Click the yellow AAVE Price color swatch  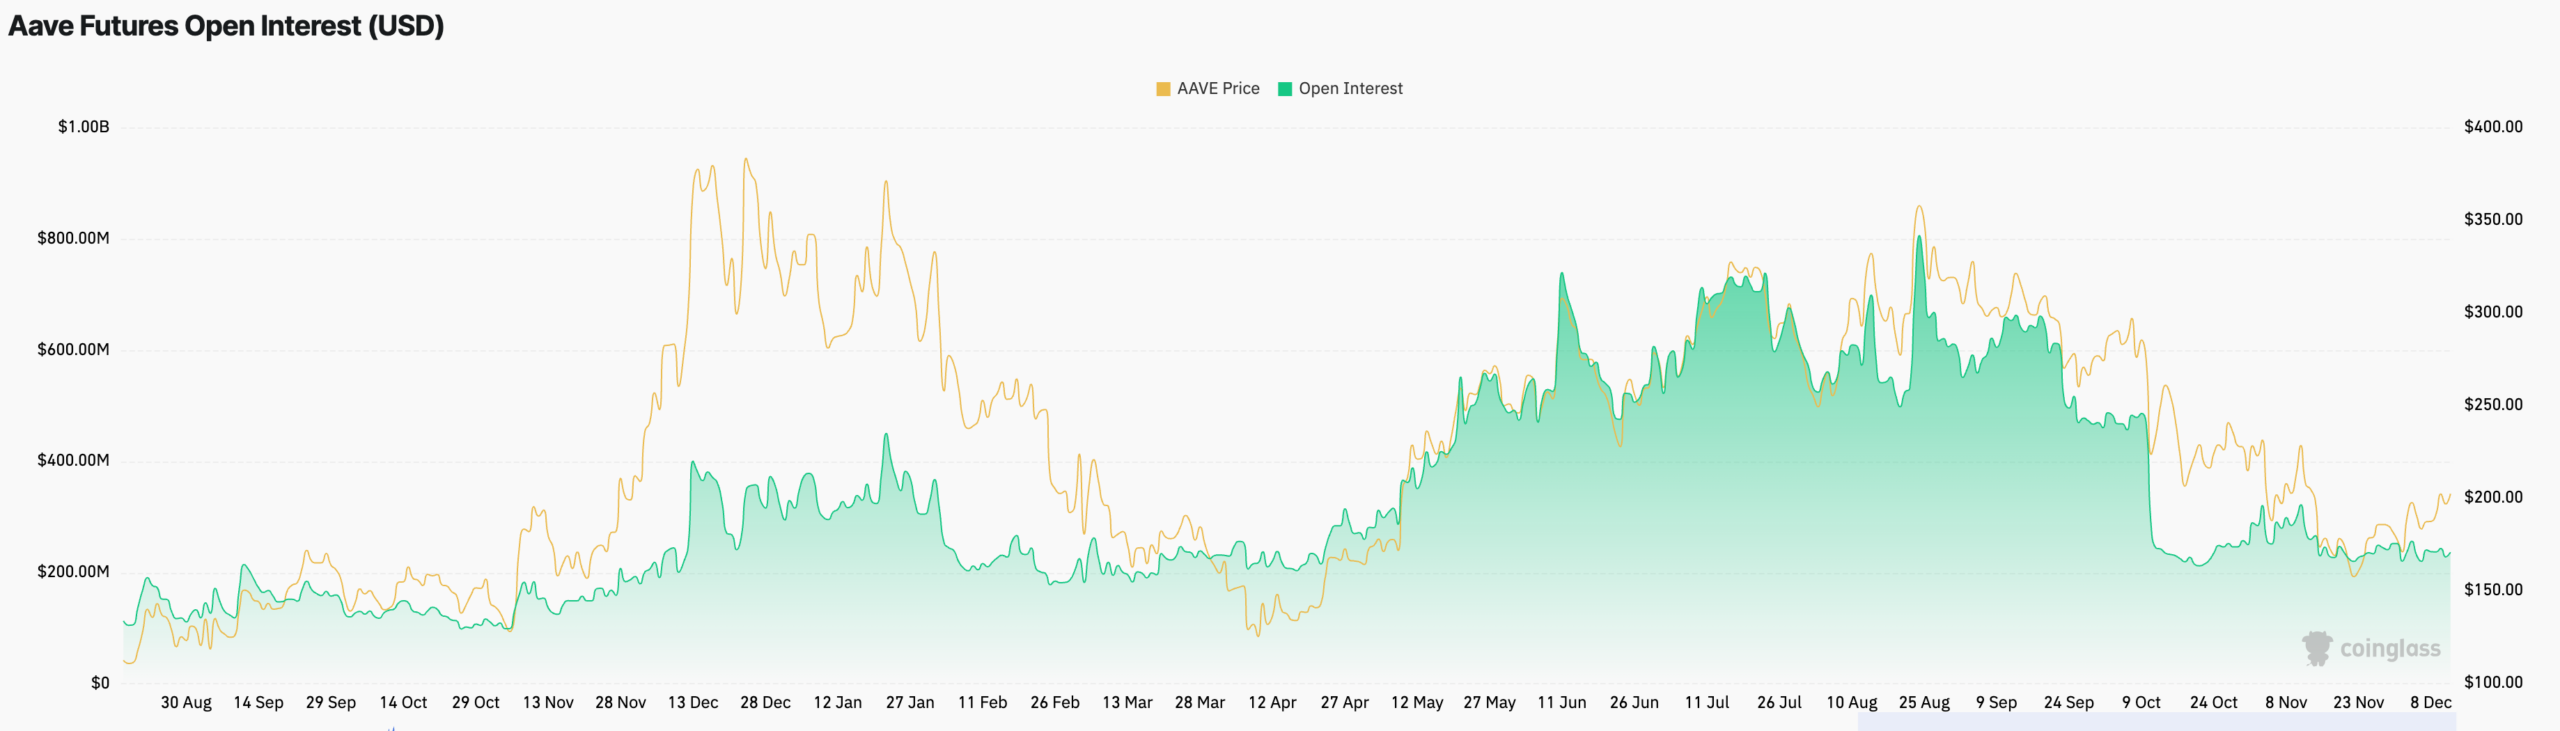click(1163, 89)
